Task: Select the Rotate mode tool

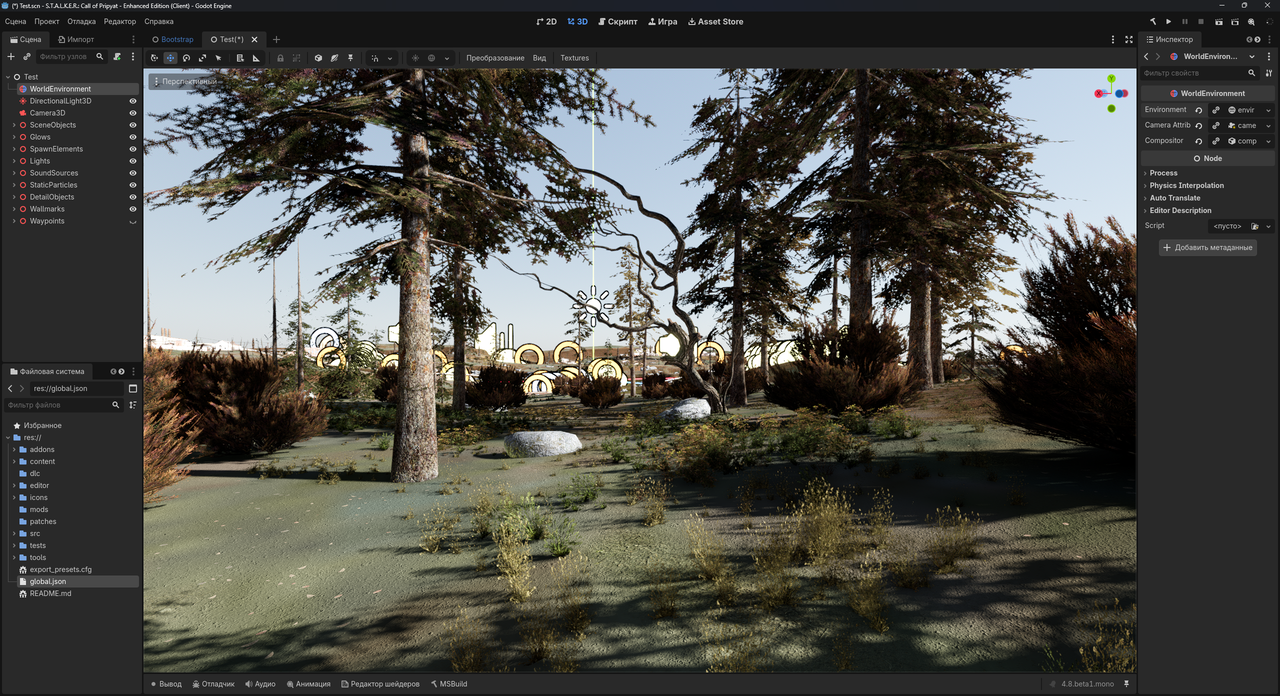Action: (x=186, y=58)
